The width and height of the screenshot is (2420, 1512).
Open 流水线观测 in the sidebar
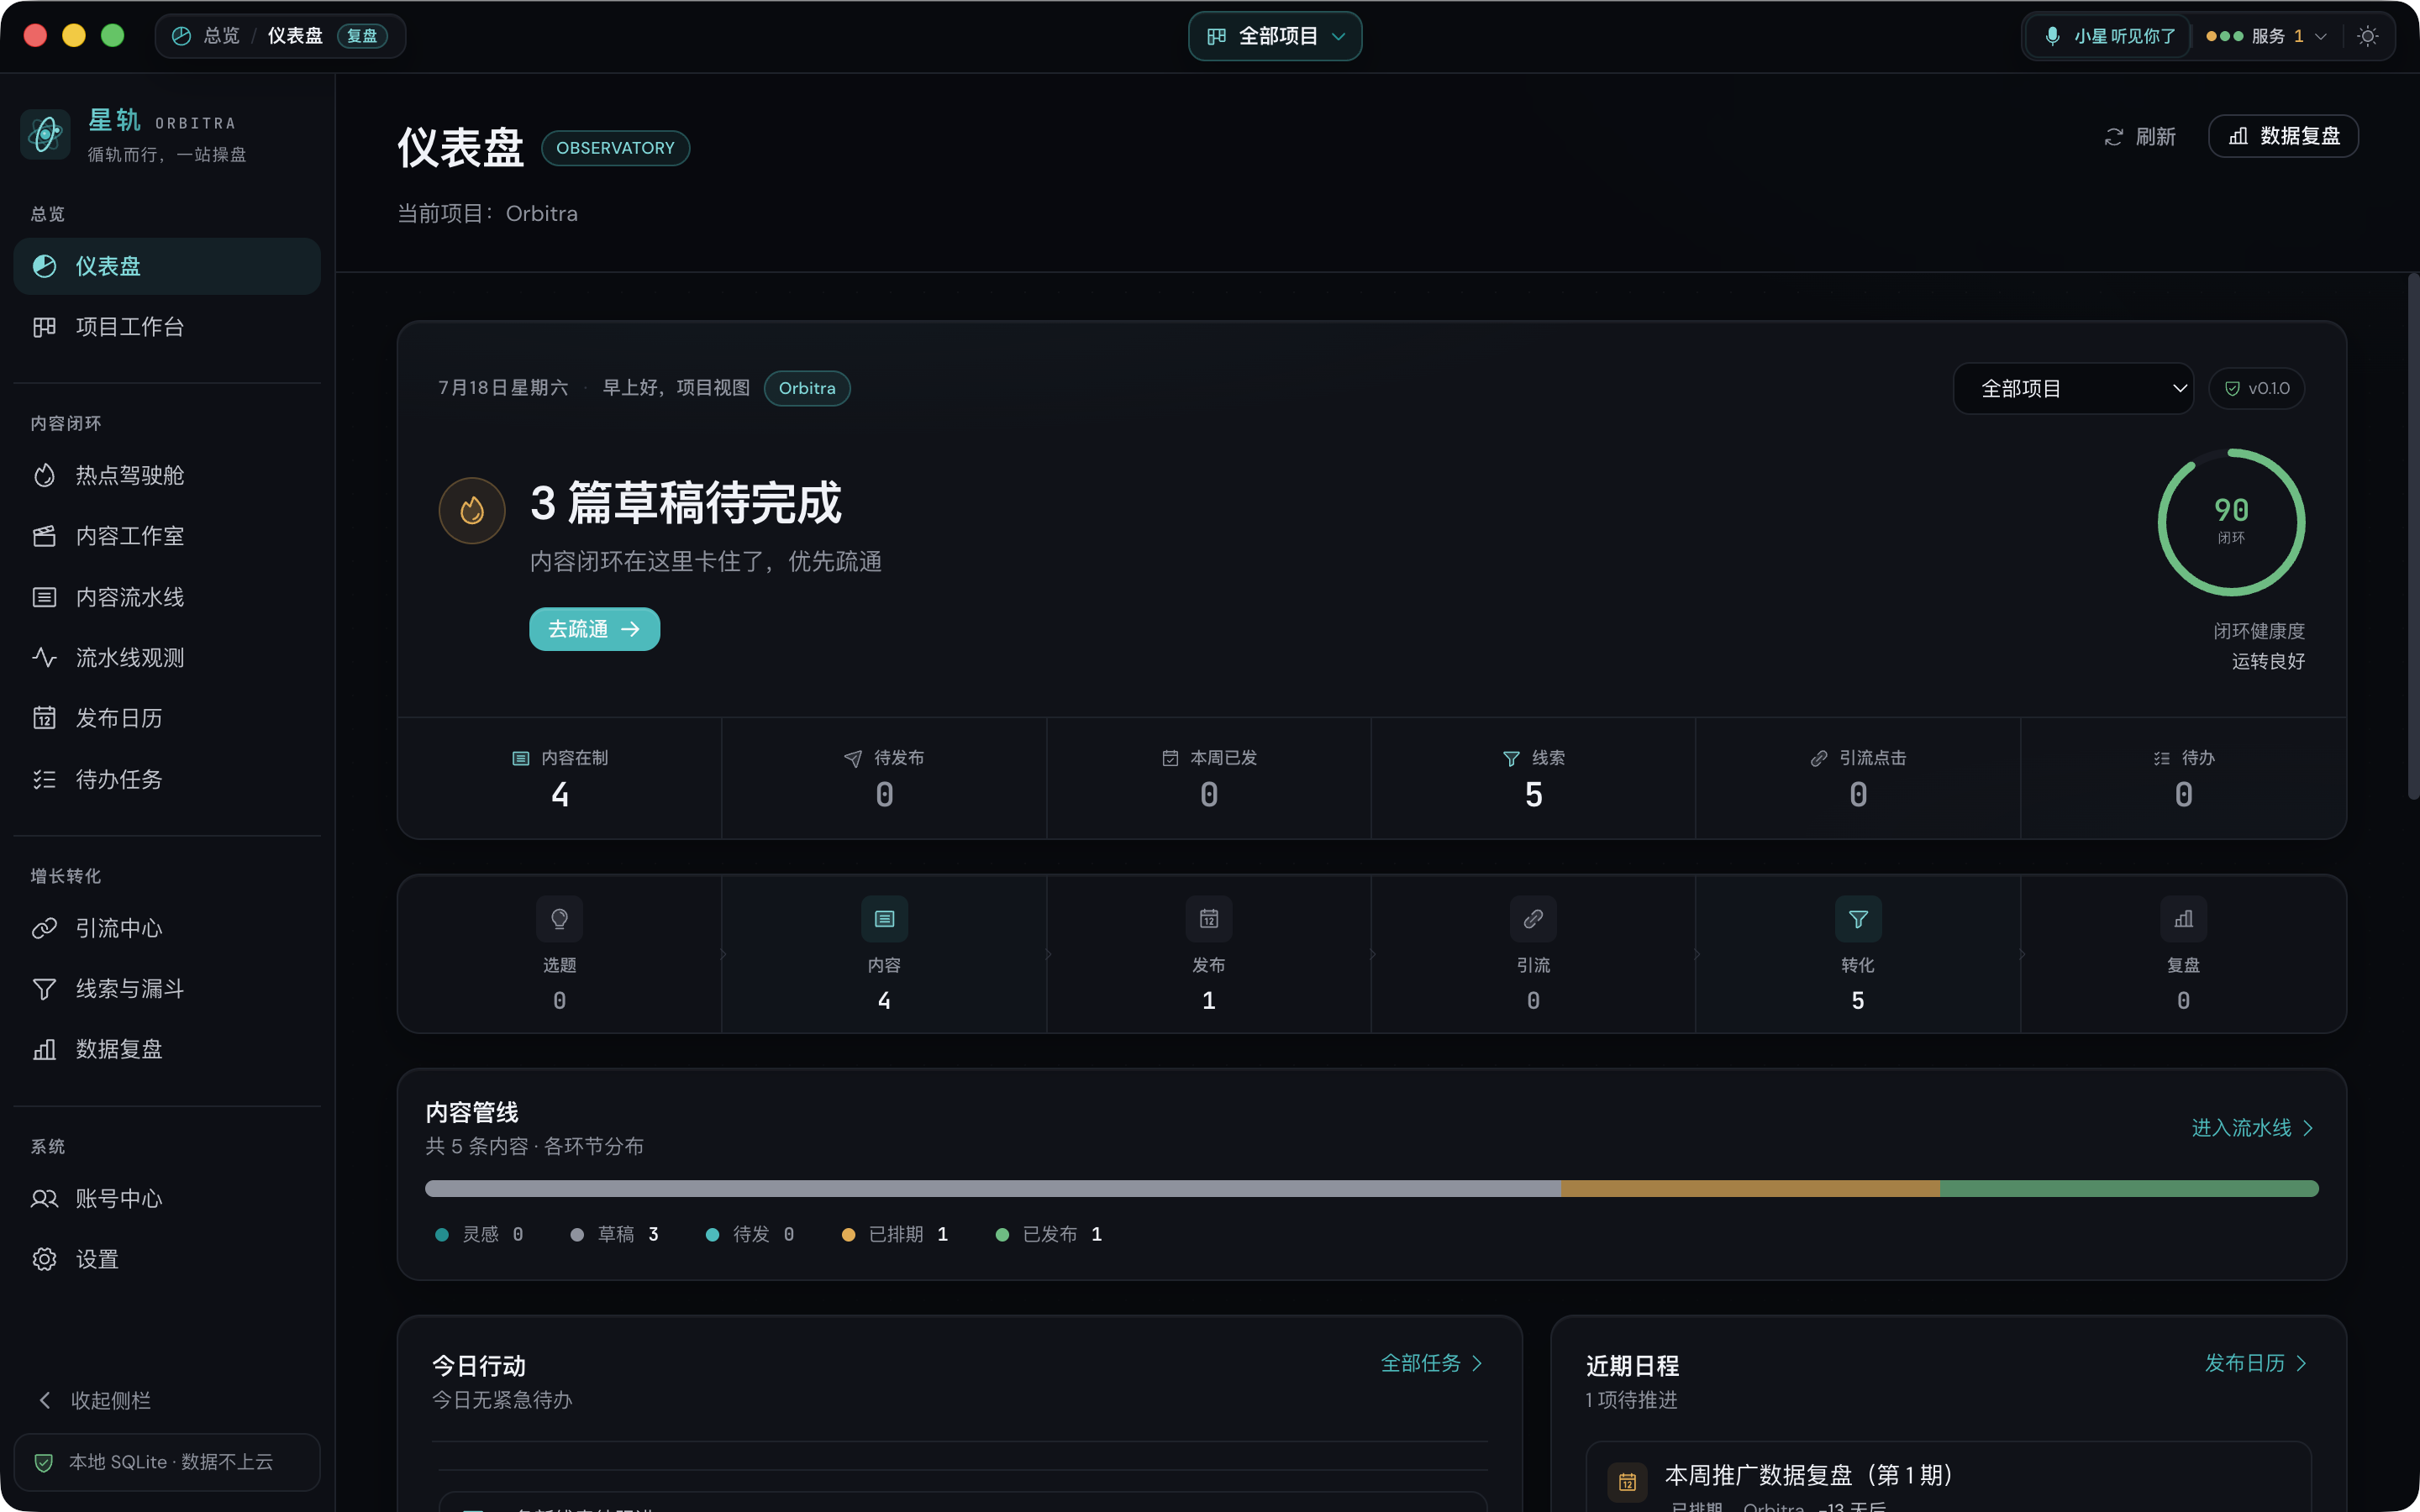[167, 657]
